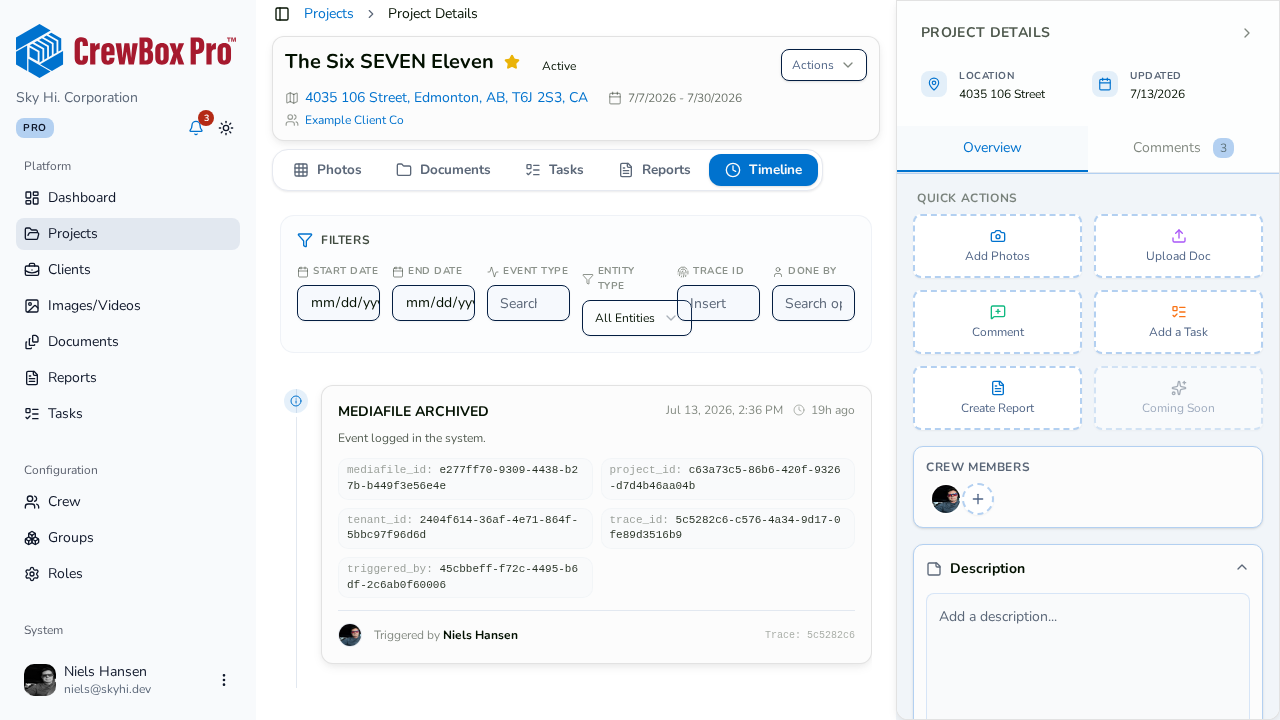The height and width of the screenshot is (720, 1280).
Task: Open the All Entities dropdown
Action: tap(637, 318)
